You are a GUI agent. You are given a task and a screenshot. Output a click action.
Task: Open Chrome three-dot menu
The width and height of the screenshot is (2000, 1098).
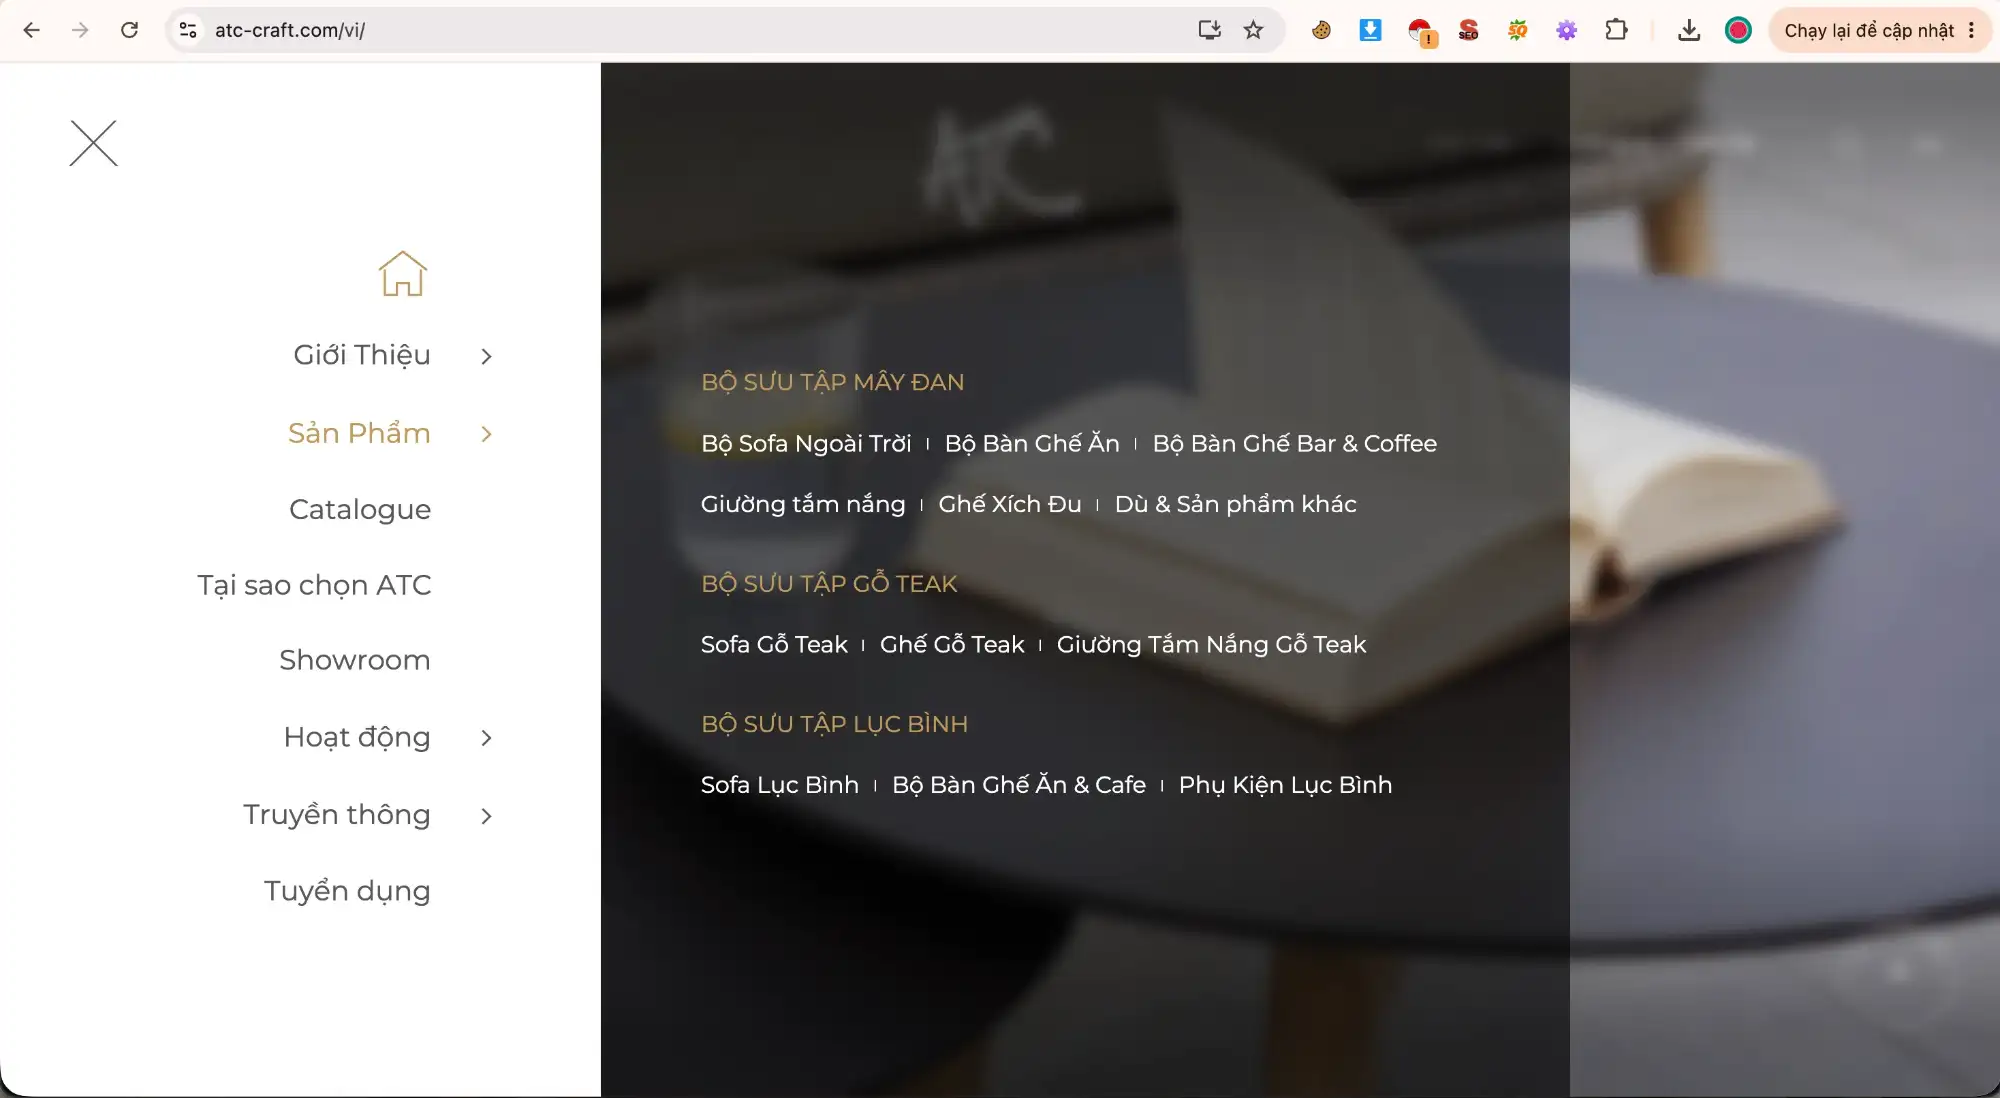pyautogui.click(x=1972, y=30)
